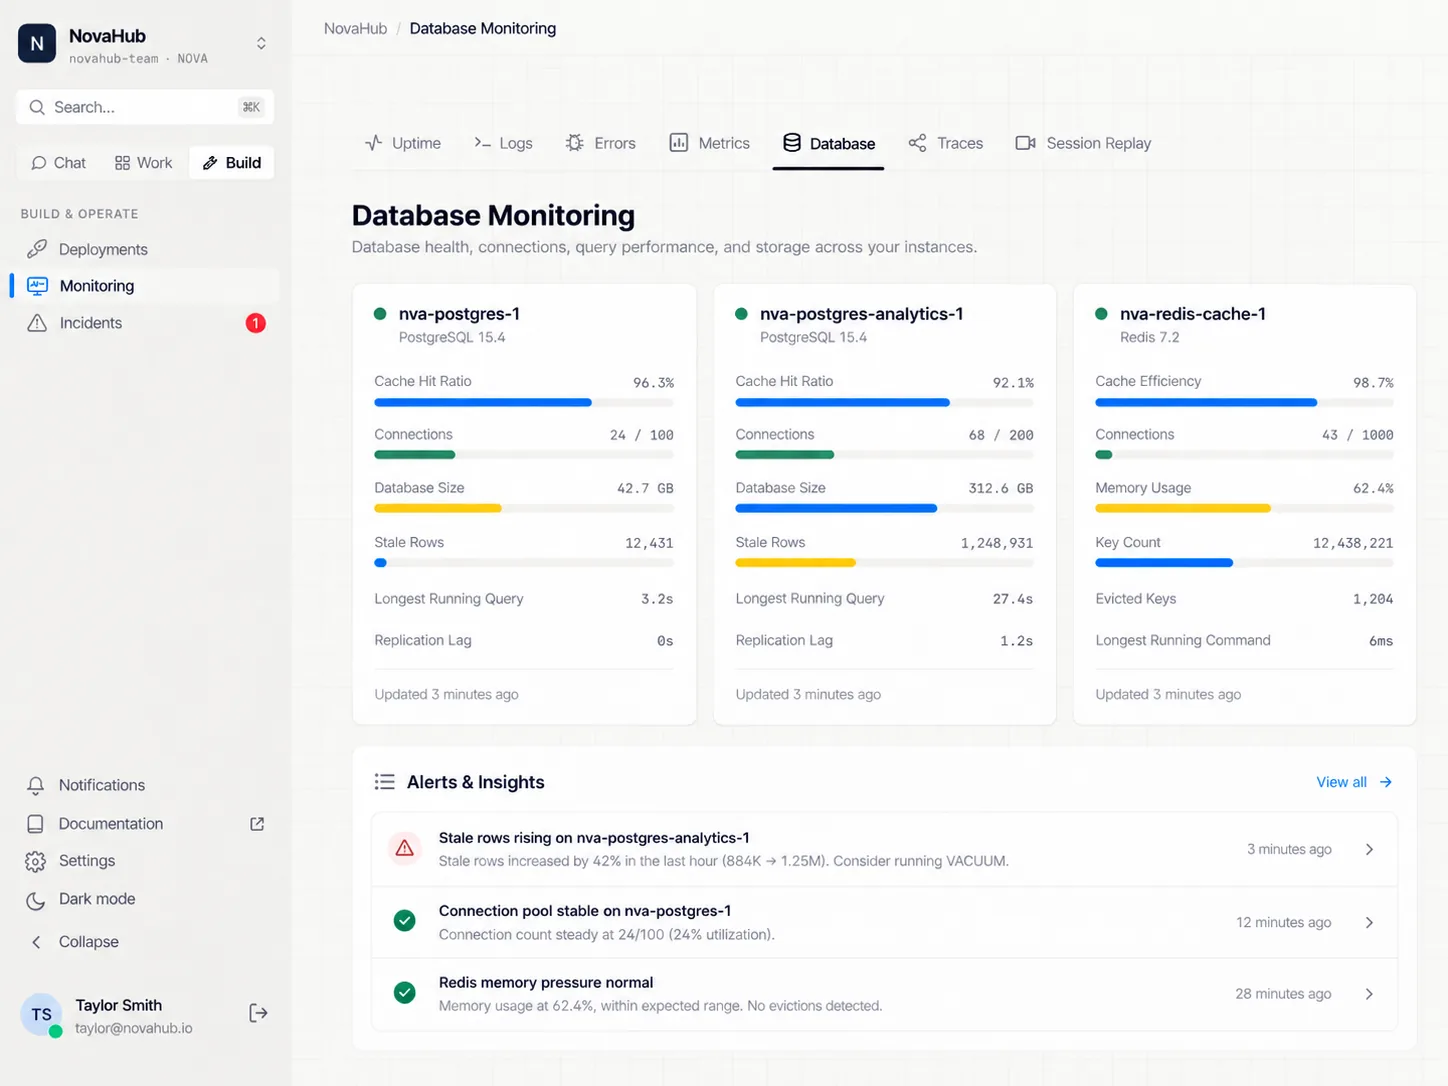Focus the Search input field
Screen dimensions: 1448x1086
click(145, 107)
